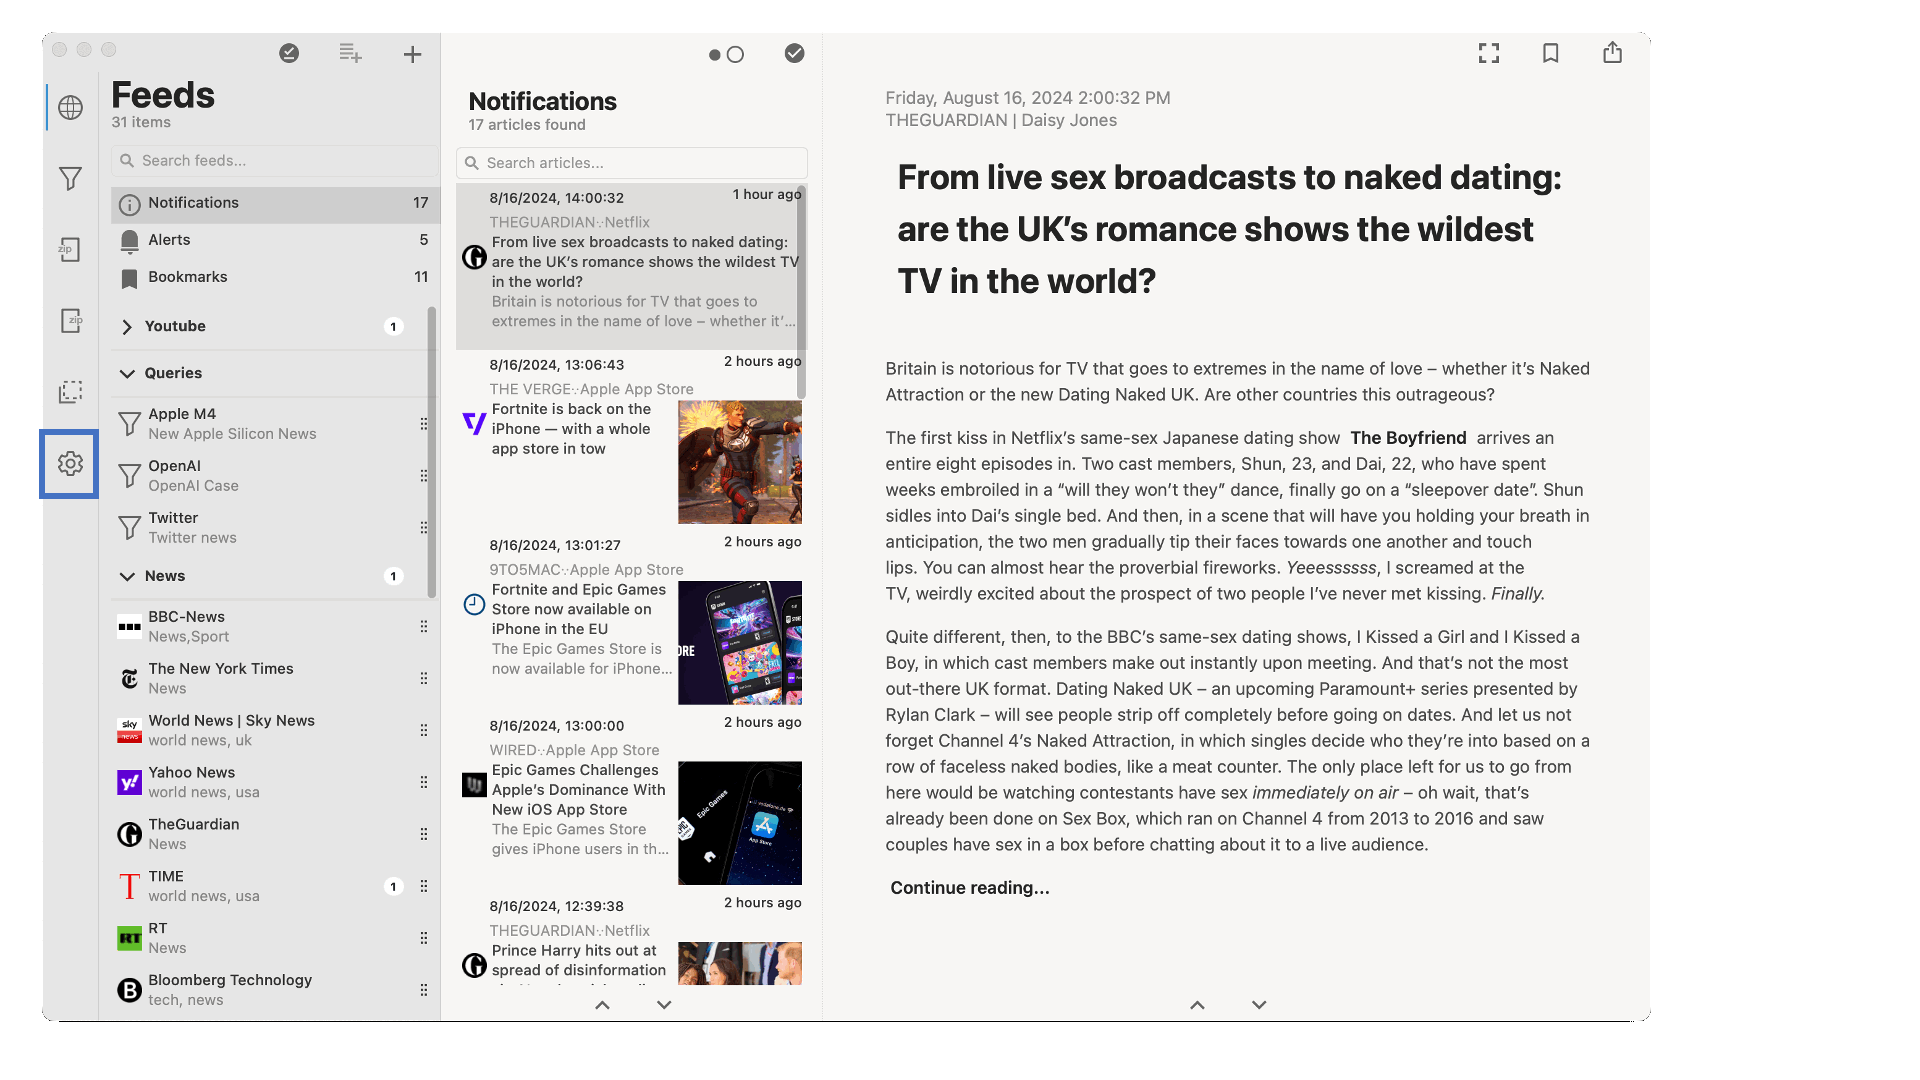Enter fullscreen reading mode
1920x1080 pixels.
point(1489,53)
